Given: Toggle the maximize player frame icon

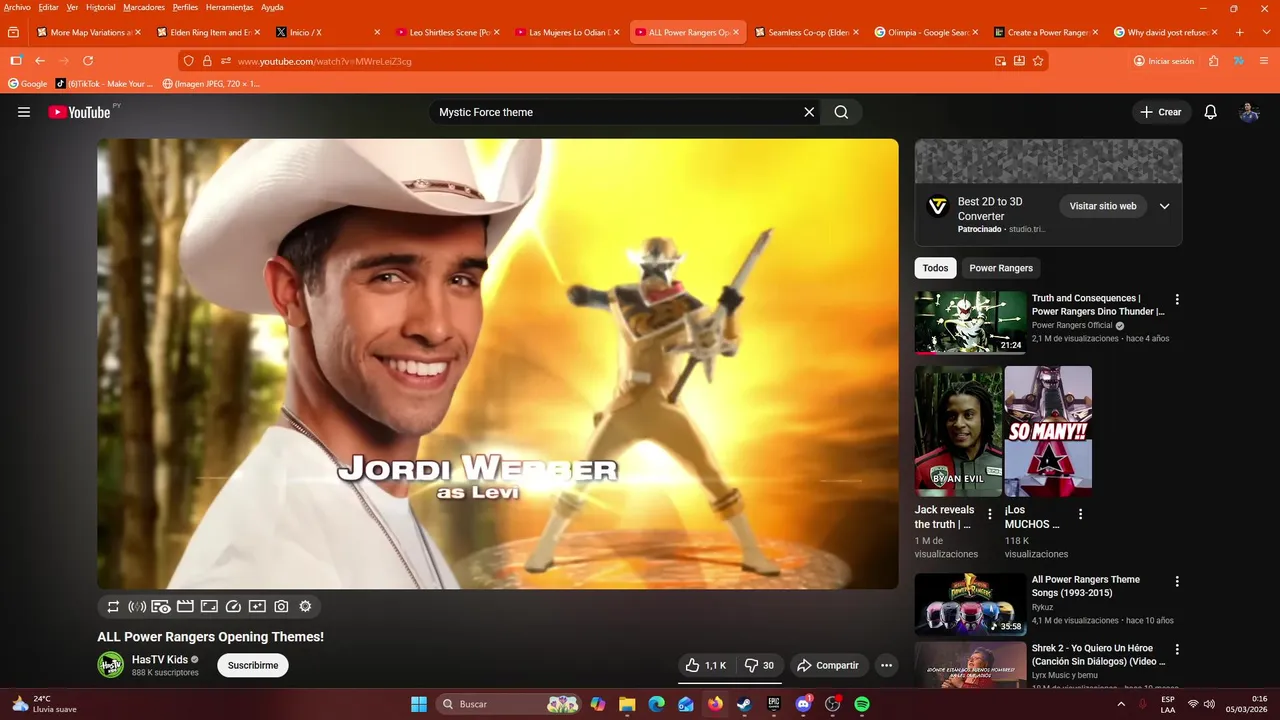Looking at the screenshot, I should pos(209,606).
